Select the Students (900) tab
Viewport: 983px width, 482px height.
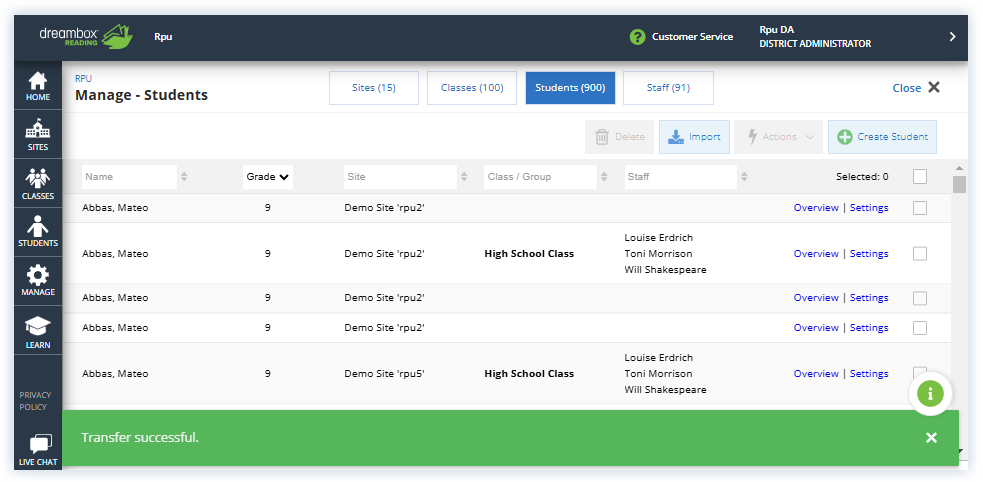click(x=570, y=88)
